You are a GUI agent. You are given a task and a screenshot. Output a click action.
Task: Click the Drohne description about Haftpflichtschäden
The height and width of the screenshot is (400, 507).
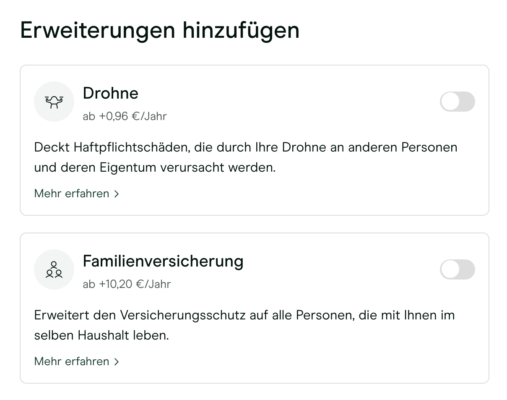246,157
